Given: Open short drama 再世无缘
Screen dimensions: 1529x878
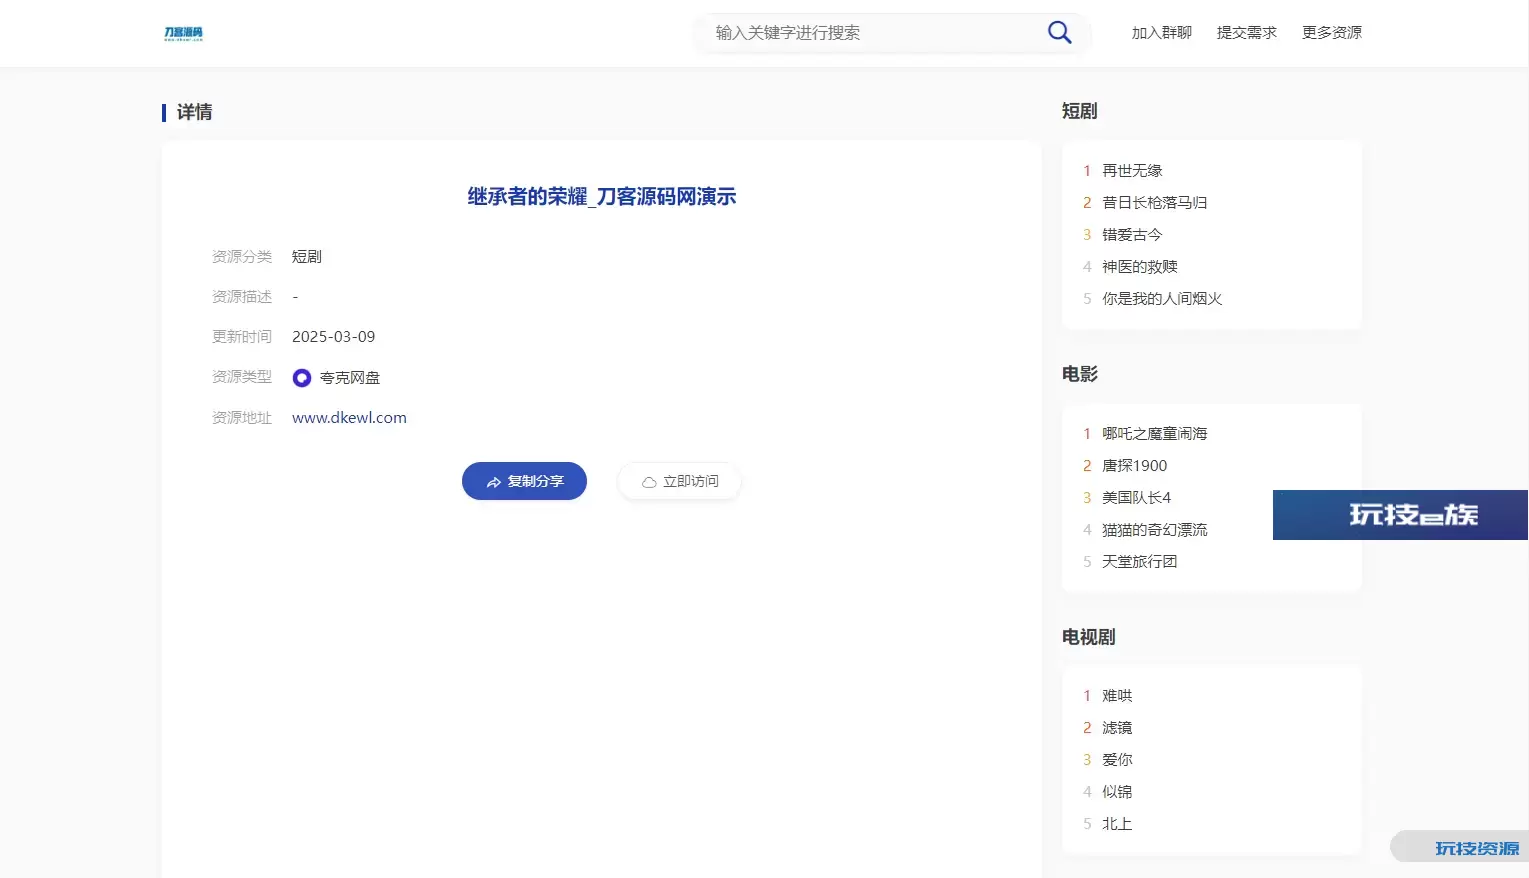Looking at the screenshot, I should point(1132,171).
